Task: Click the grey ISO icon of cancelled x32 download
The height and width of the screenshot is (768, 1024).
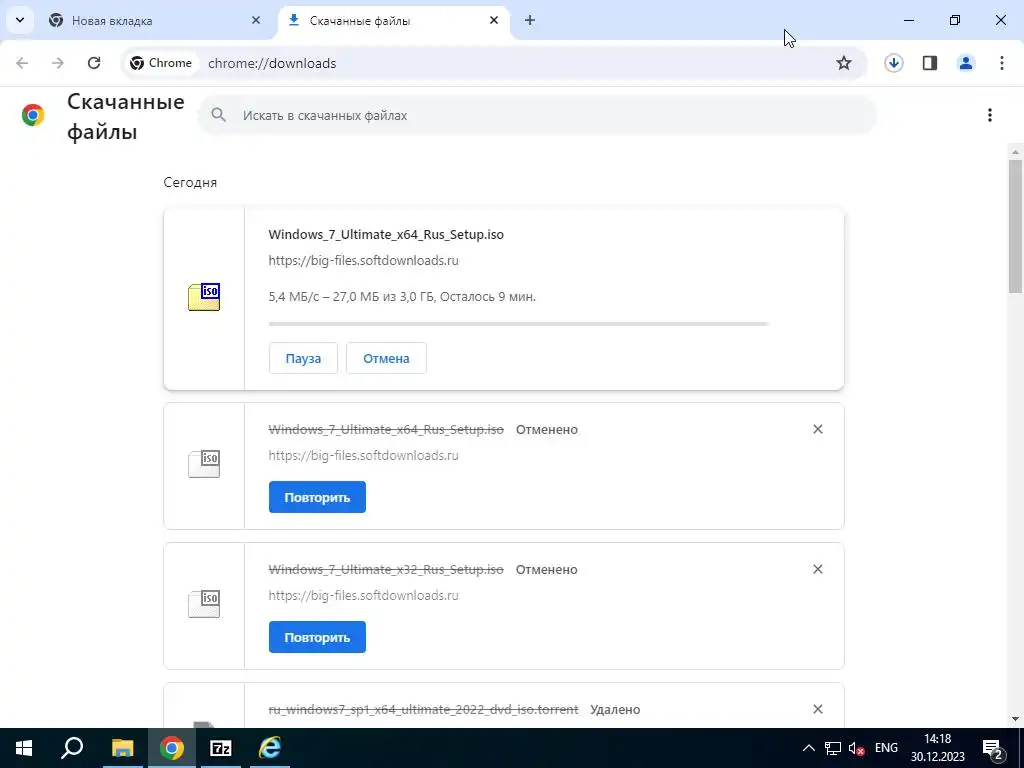Action: click(x=204, y=604)
